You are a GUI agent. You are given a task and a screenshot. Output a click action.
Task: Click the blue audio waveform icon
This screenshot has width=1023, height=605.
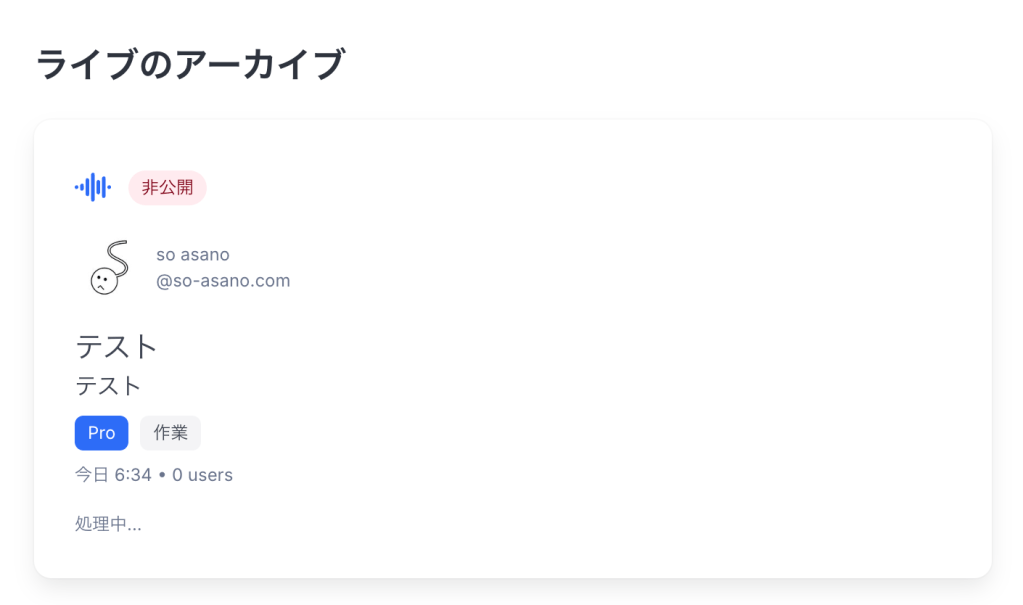pyautogui.click(x=92, y=187)
